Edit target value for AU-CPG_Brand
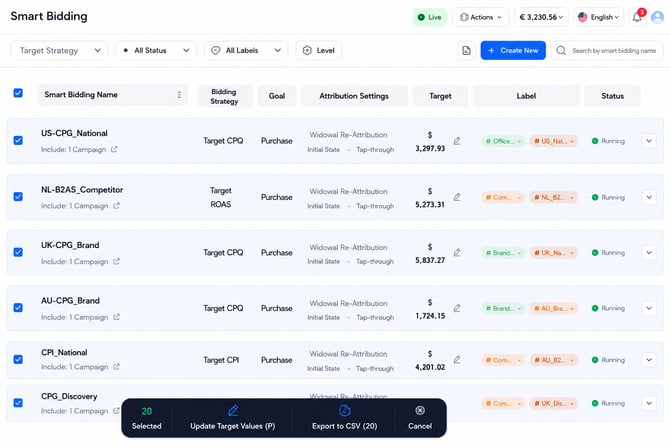The image size is (670, 448). click(x=457, y=308)
